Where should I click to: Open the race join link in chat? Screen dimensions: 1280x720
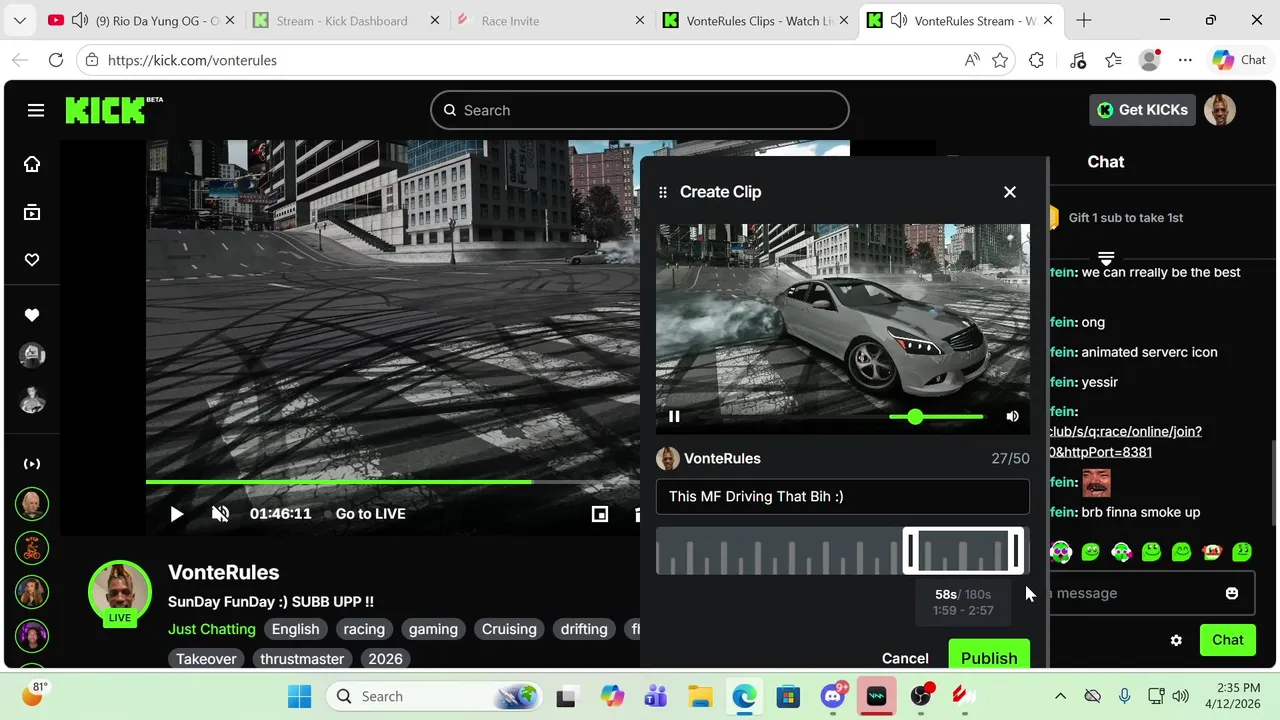pos(1125,441)
